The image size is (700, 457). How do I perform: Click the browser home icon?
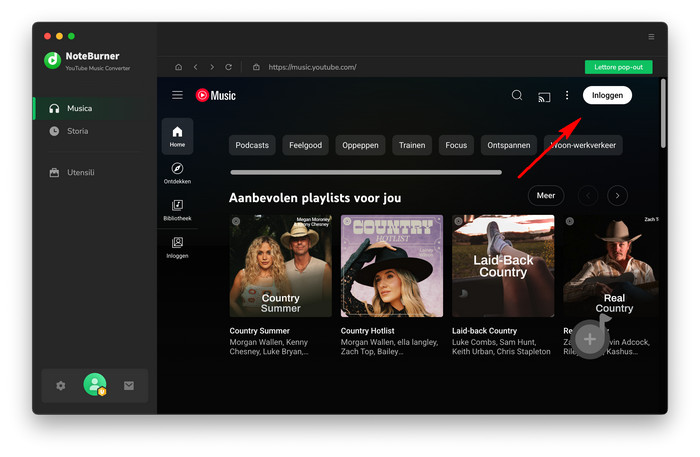point(179,67)
